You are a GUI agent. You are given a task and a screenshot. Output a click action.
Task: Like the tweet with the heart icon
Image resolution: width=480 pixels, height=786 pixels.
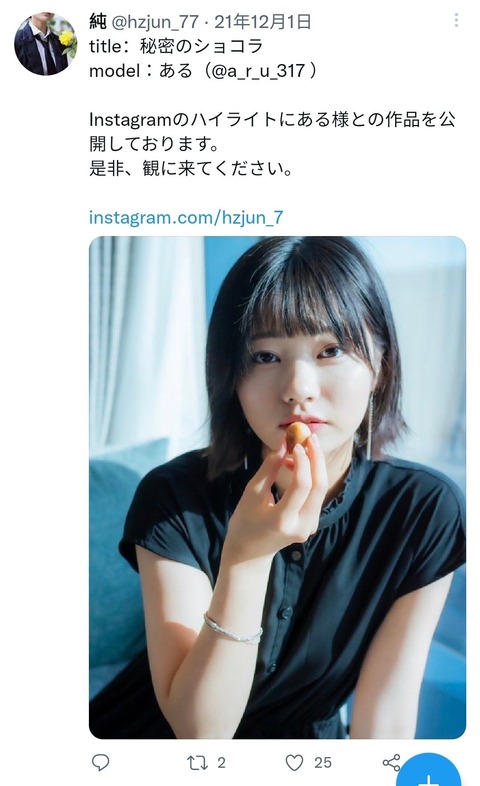294,763
